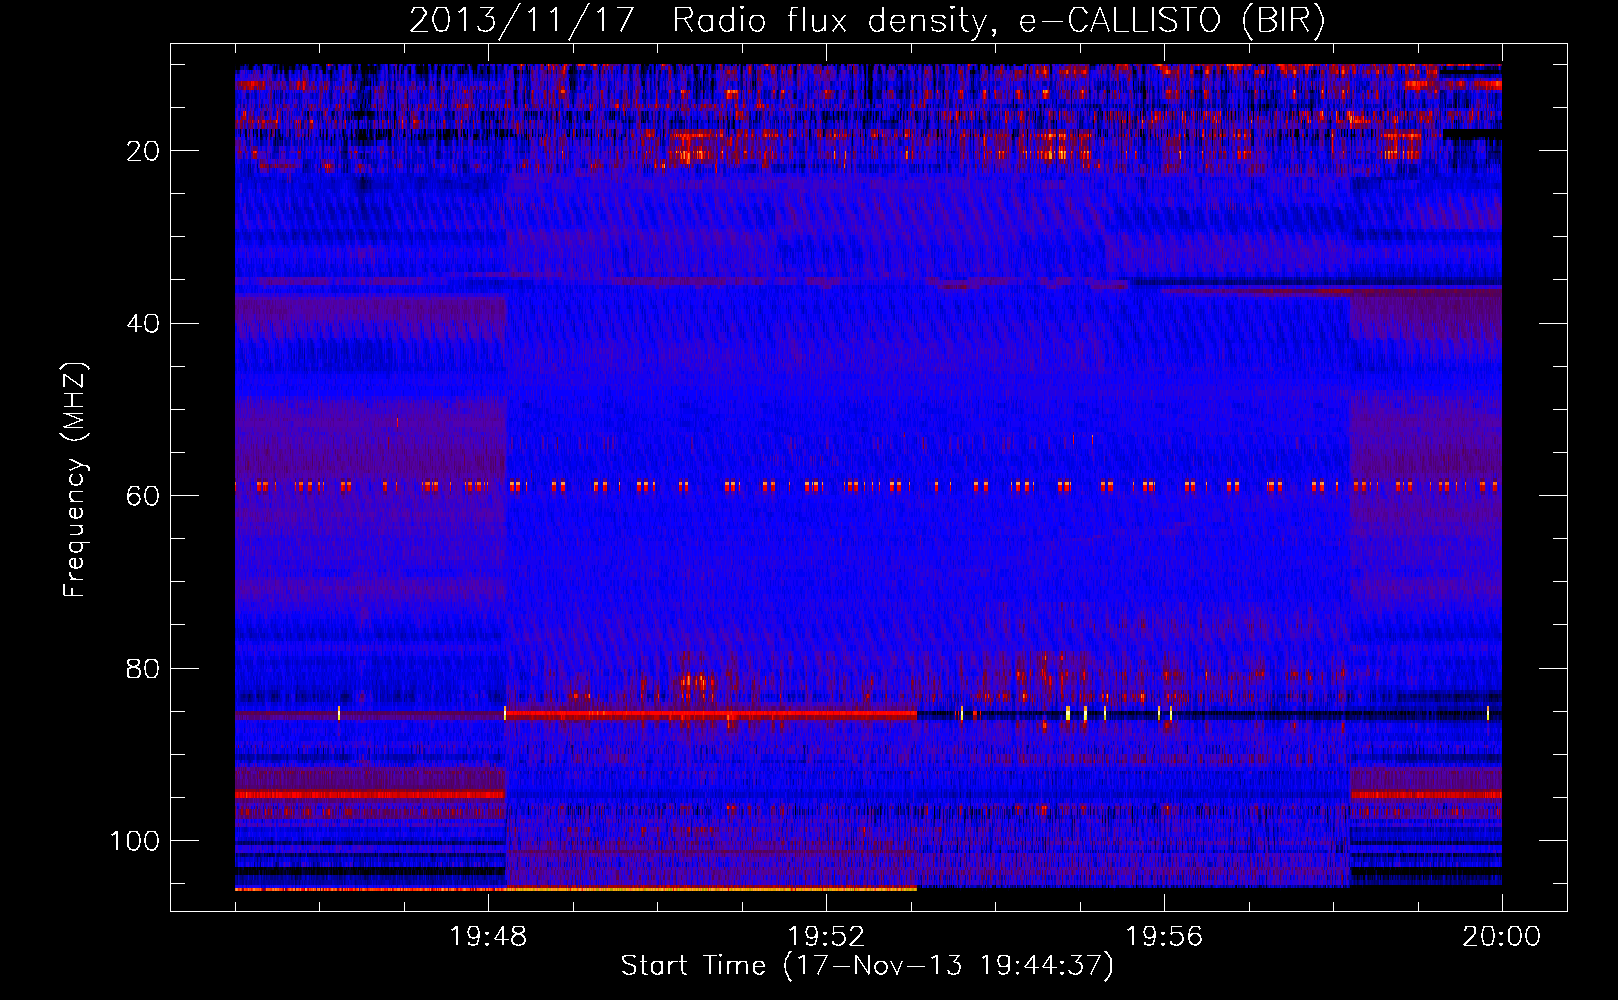Click the 20:00 time tick label
This screenshot has width=1618, height=1000.
(1502, 937)
